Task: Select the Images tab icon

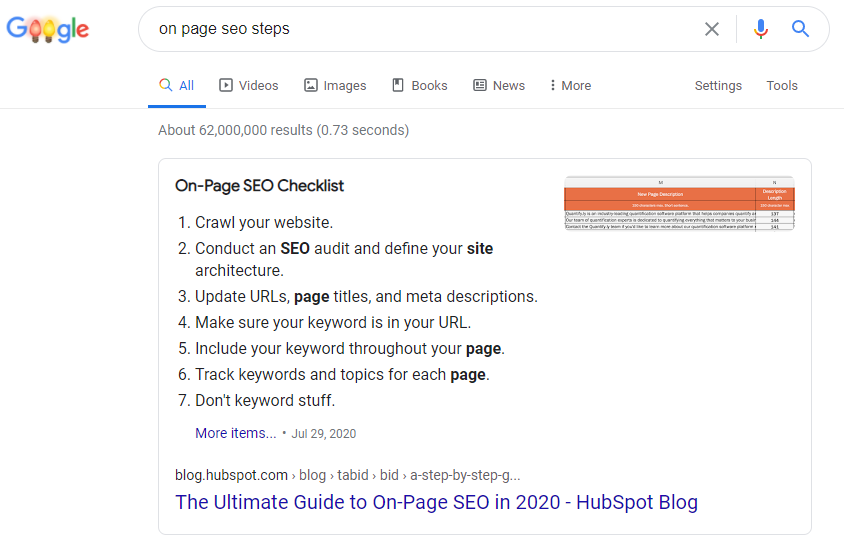Action: pyautogui.click(x=311, y=85)
